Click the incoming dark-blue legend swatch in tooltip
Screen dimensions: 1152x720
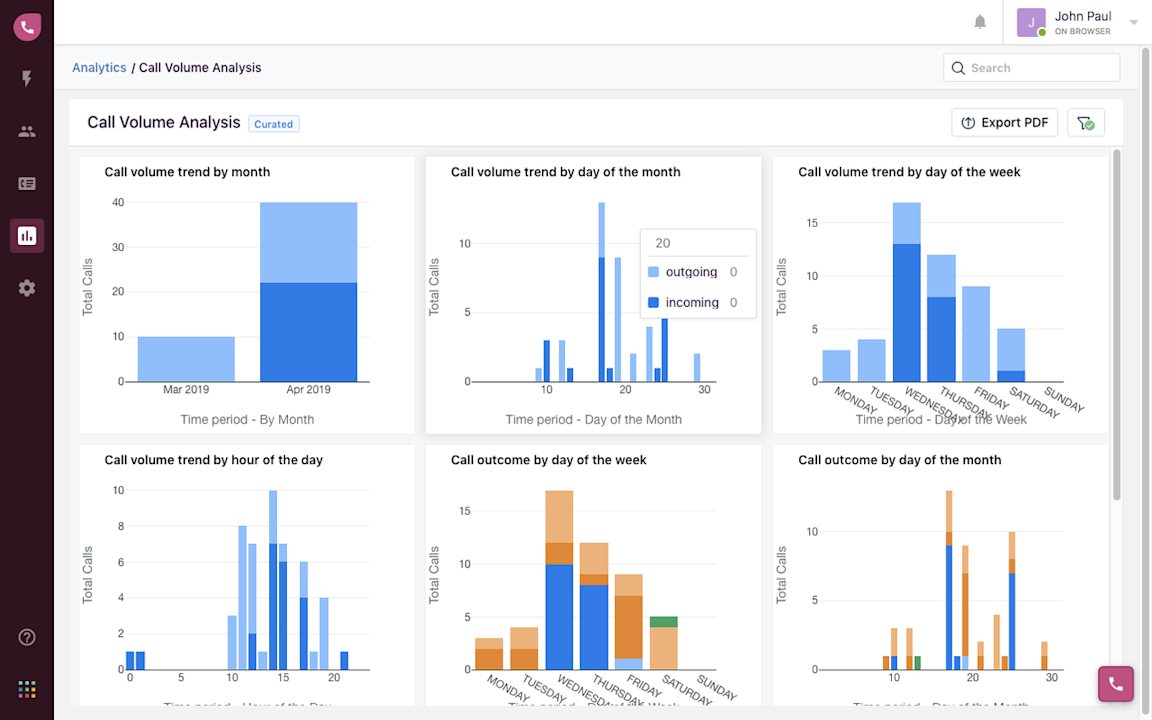653,303
